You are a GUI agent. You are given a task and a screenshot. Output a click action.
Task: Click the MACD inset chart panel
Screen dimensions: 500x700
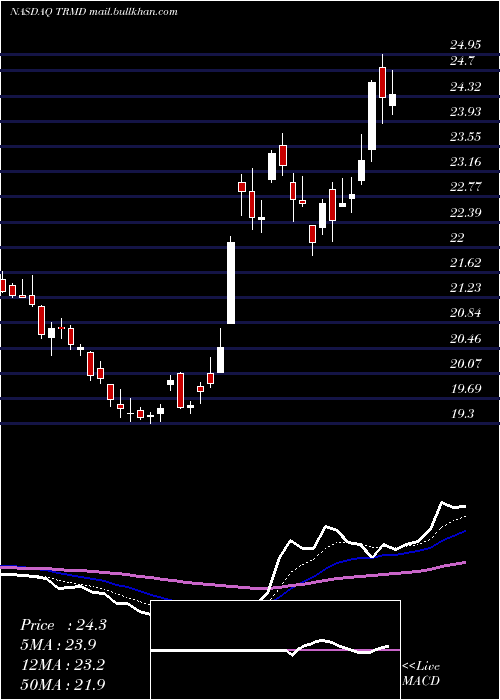275,650
